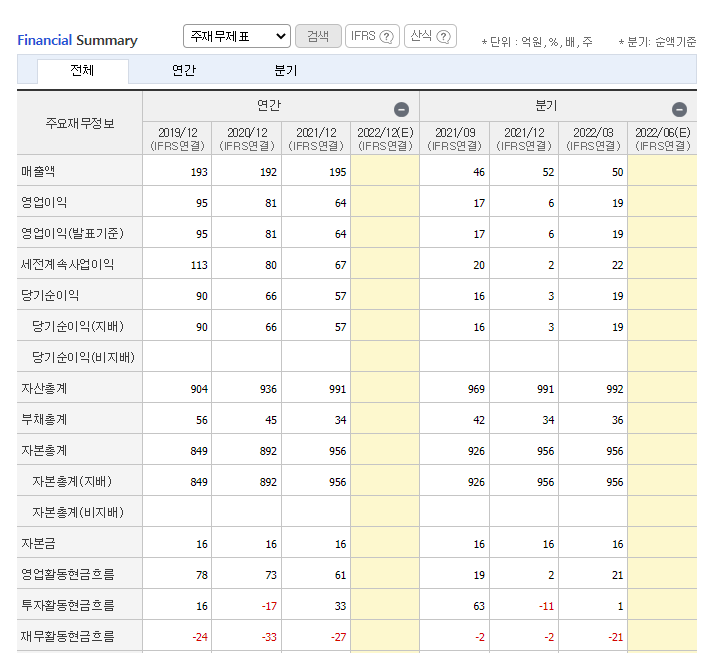Screen dimensions: 708x653
Task: Click the 당기순이익(비지배) row label
Action: pos(84,358)
